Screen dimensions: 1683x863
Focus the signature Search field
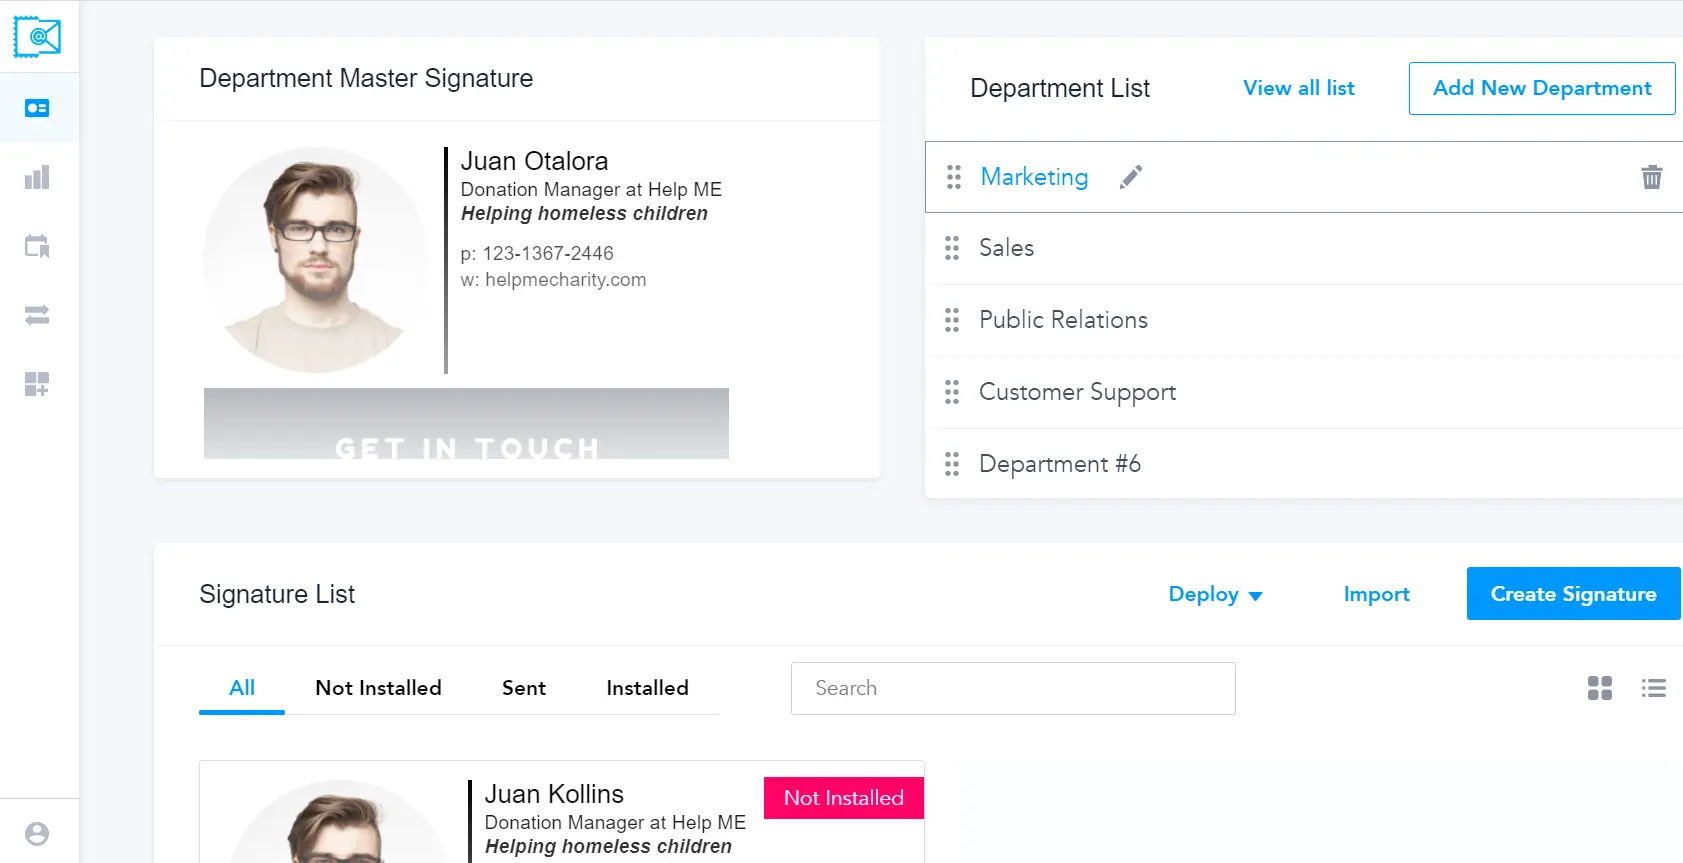coord(1013,688)
